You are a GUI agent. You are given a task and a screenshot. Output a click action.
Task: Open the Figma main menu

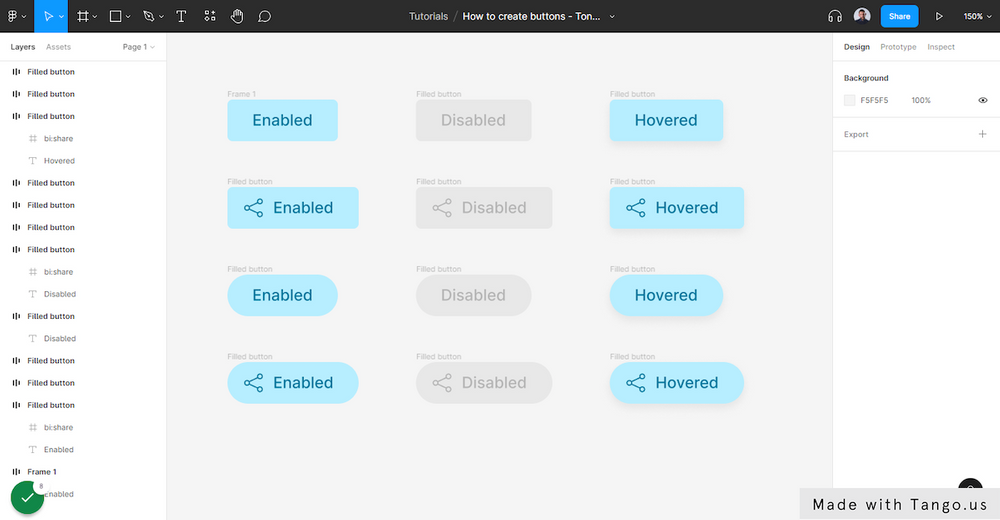click(x=12, y=17)
